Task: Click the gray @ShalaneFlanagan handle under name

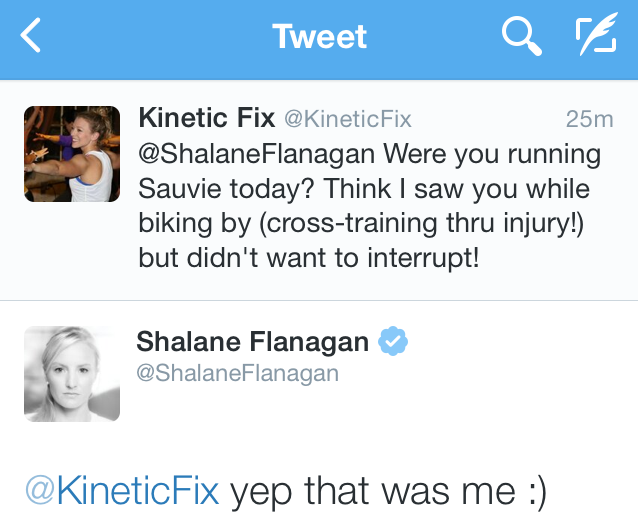Action: 237,374
